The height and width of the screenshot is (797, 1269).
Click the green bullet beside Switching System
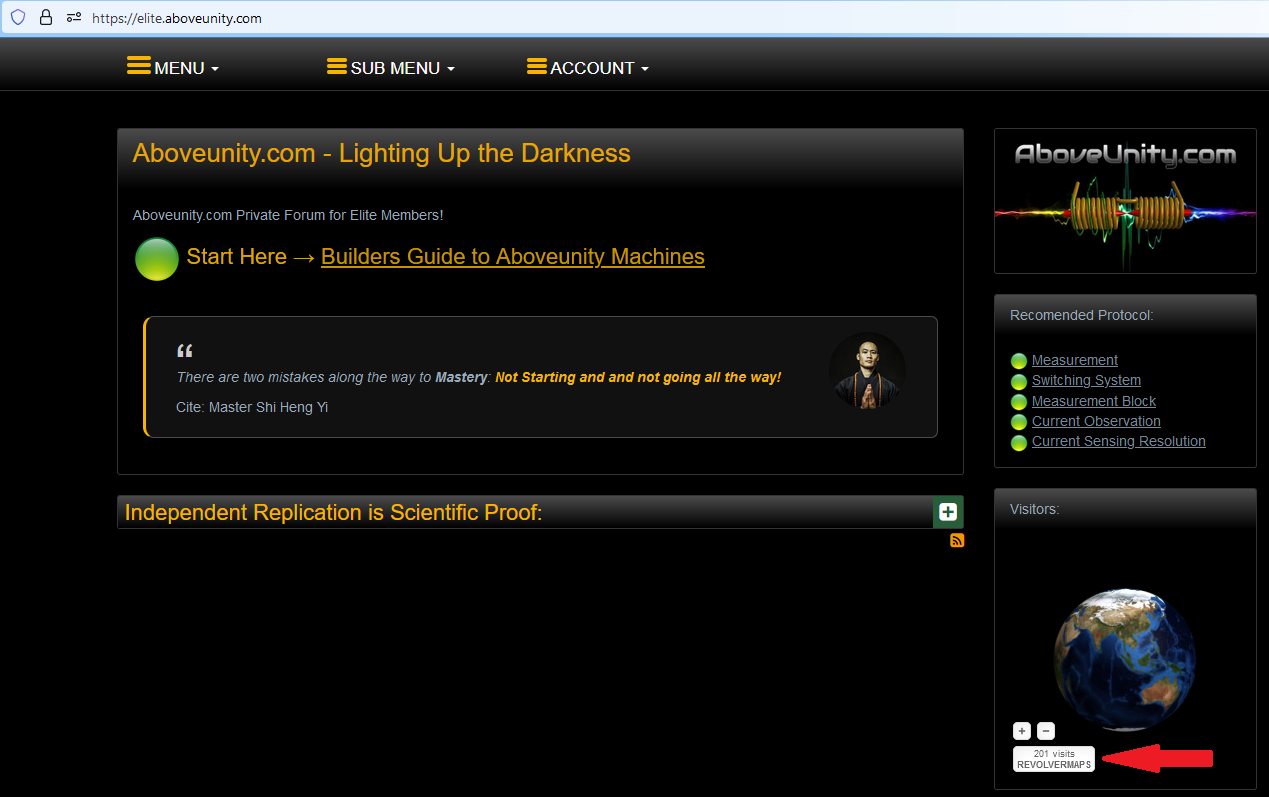click(x=1019, y=381)
